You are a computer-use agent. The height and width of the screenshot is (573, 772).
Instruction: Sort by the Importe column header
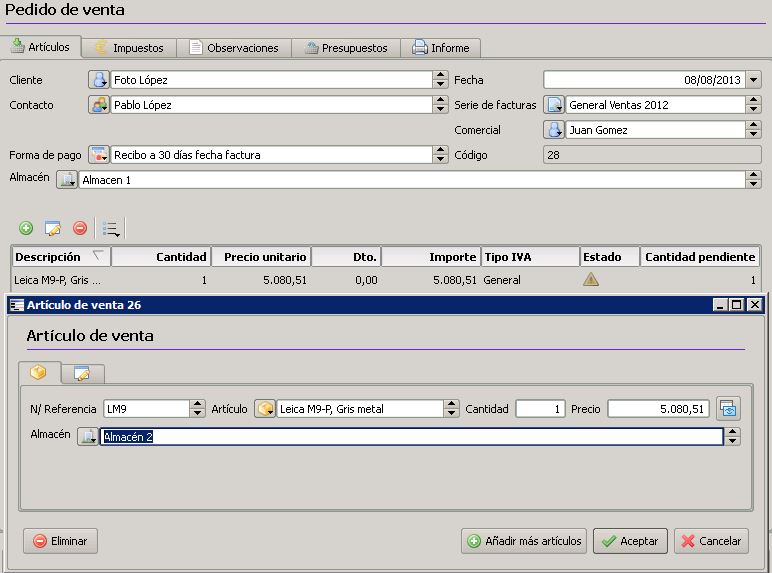pos(431,257)
